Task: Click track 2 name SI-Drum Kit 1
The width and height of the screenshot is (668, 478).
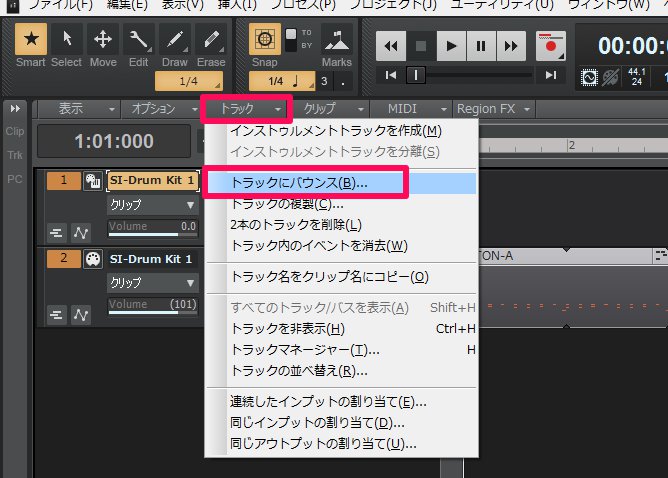Action: click(x=152, y=259)
